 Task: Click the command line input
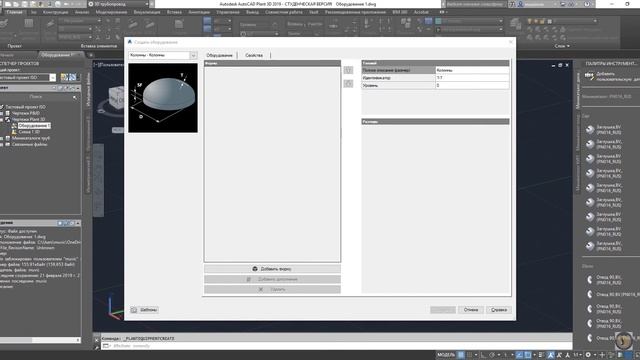point(335,346)
